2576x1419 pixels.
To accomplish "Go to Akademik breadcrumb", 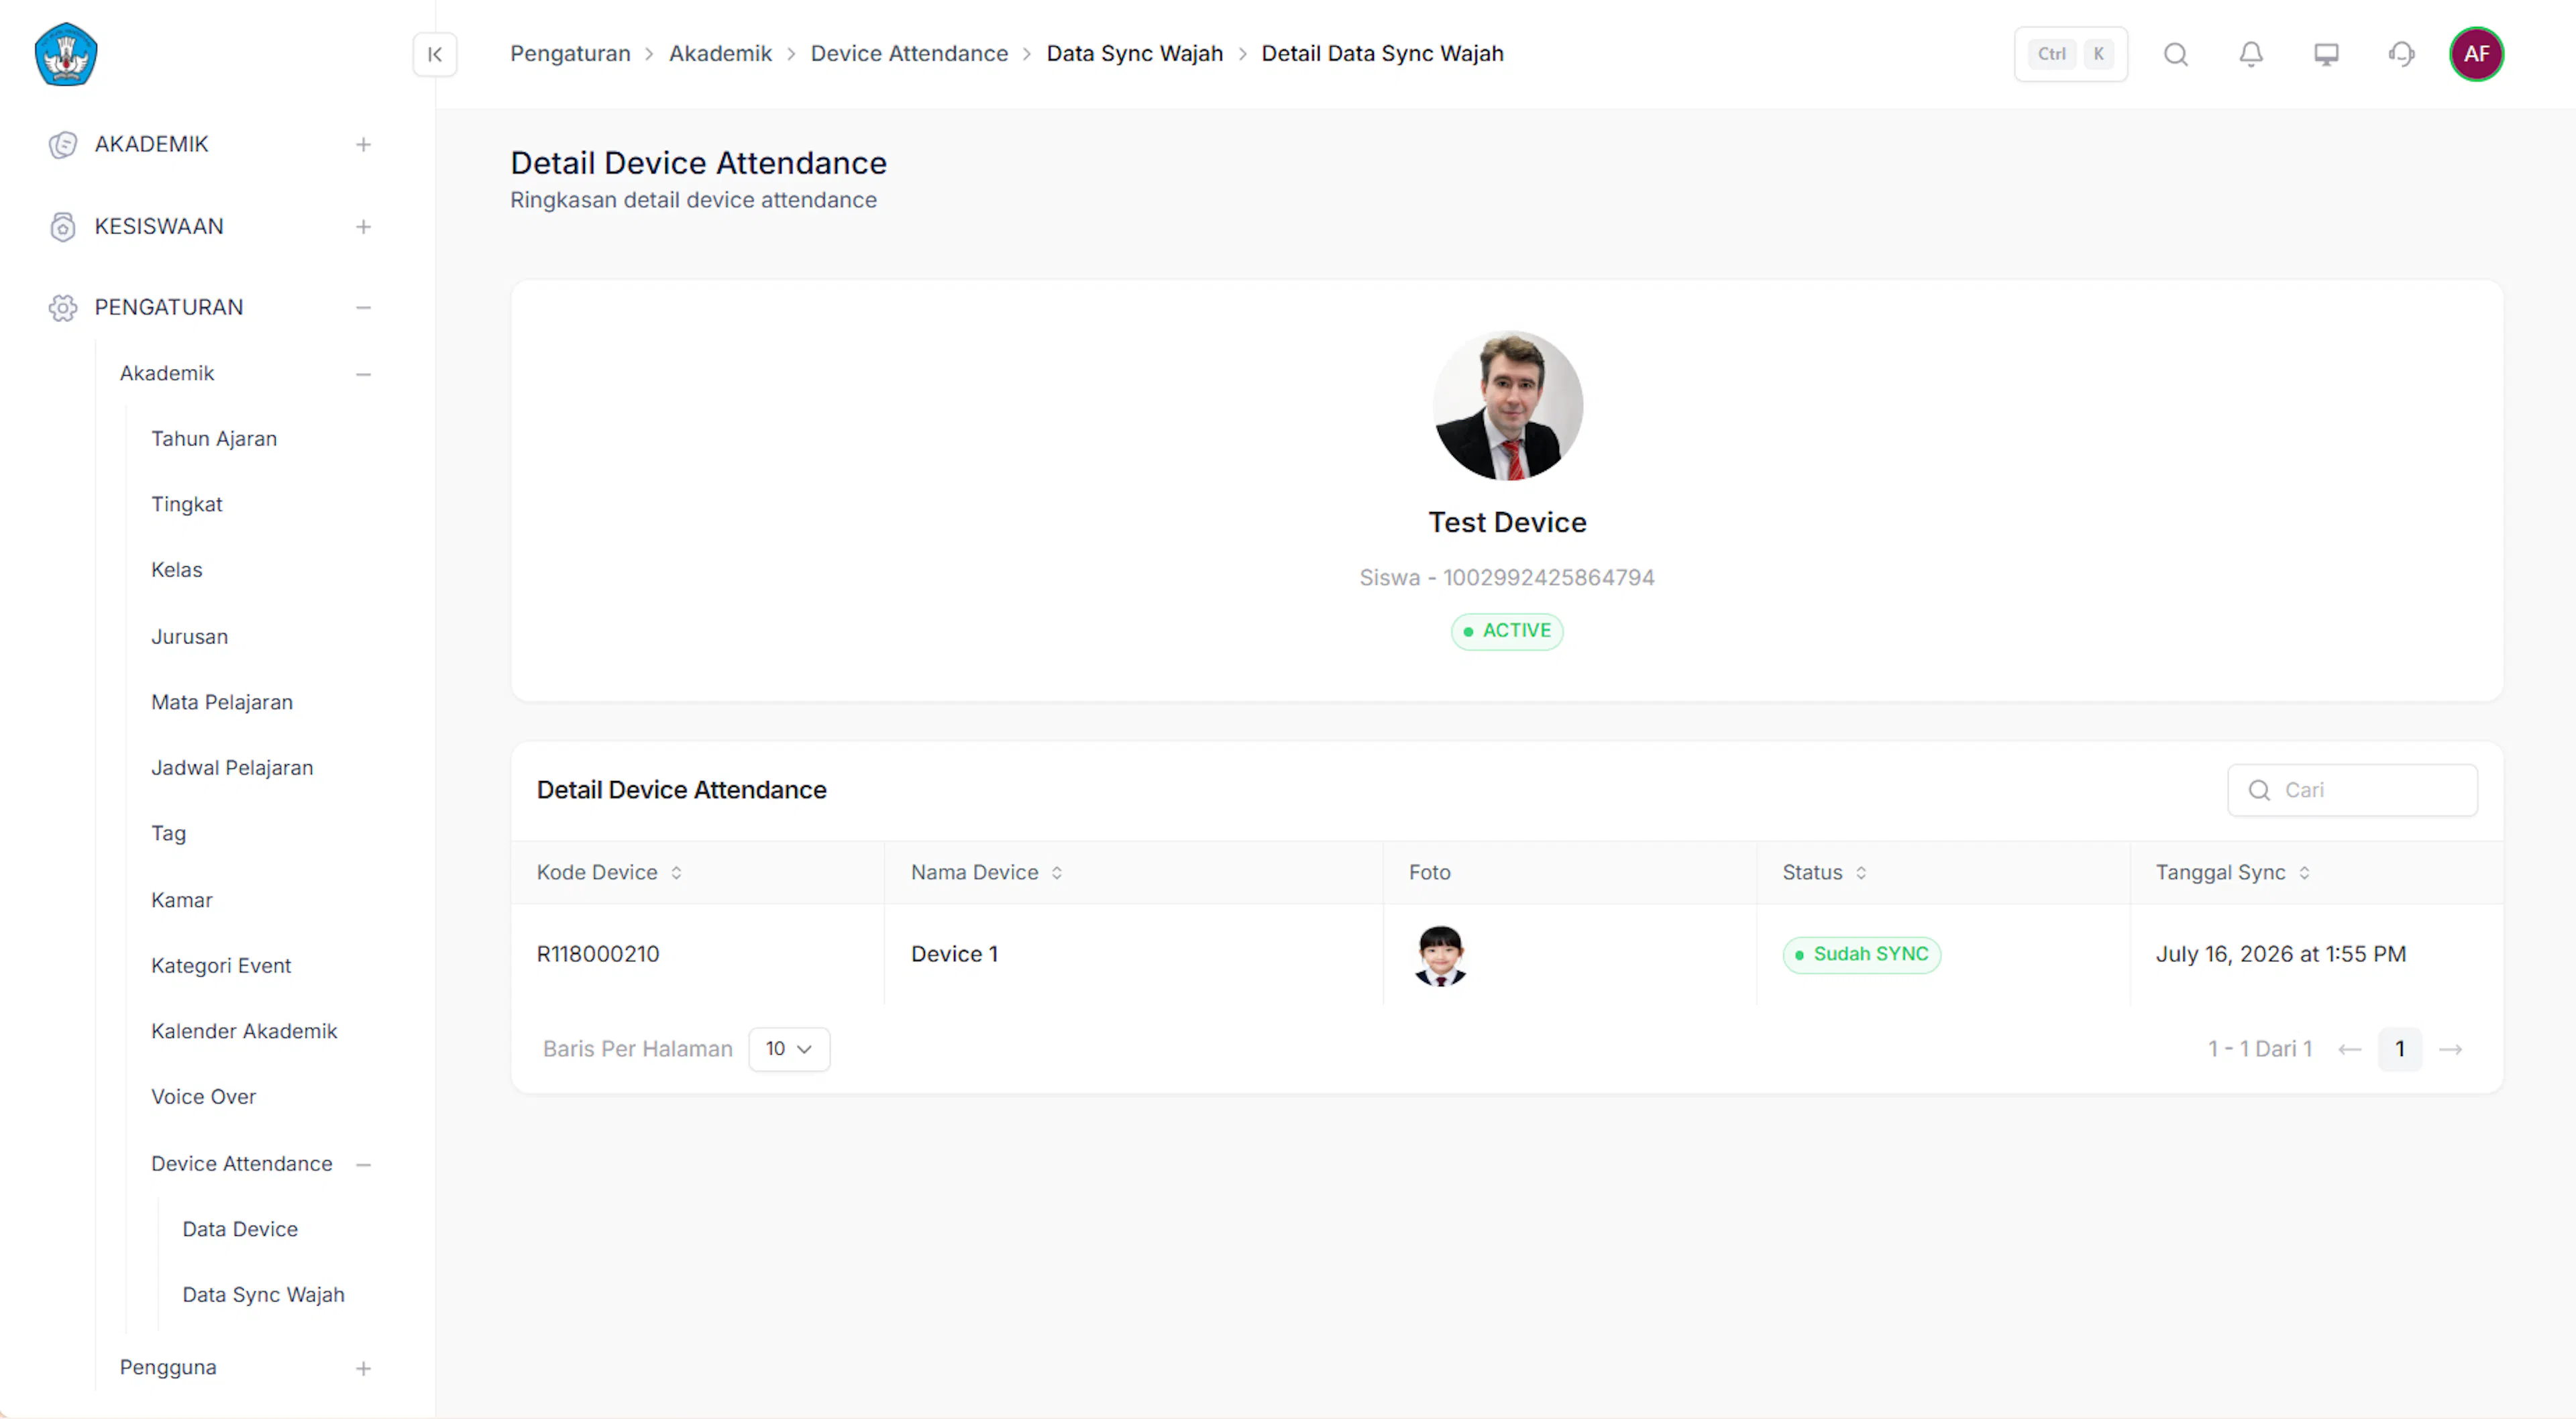I will [x=721, y=54].
